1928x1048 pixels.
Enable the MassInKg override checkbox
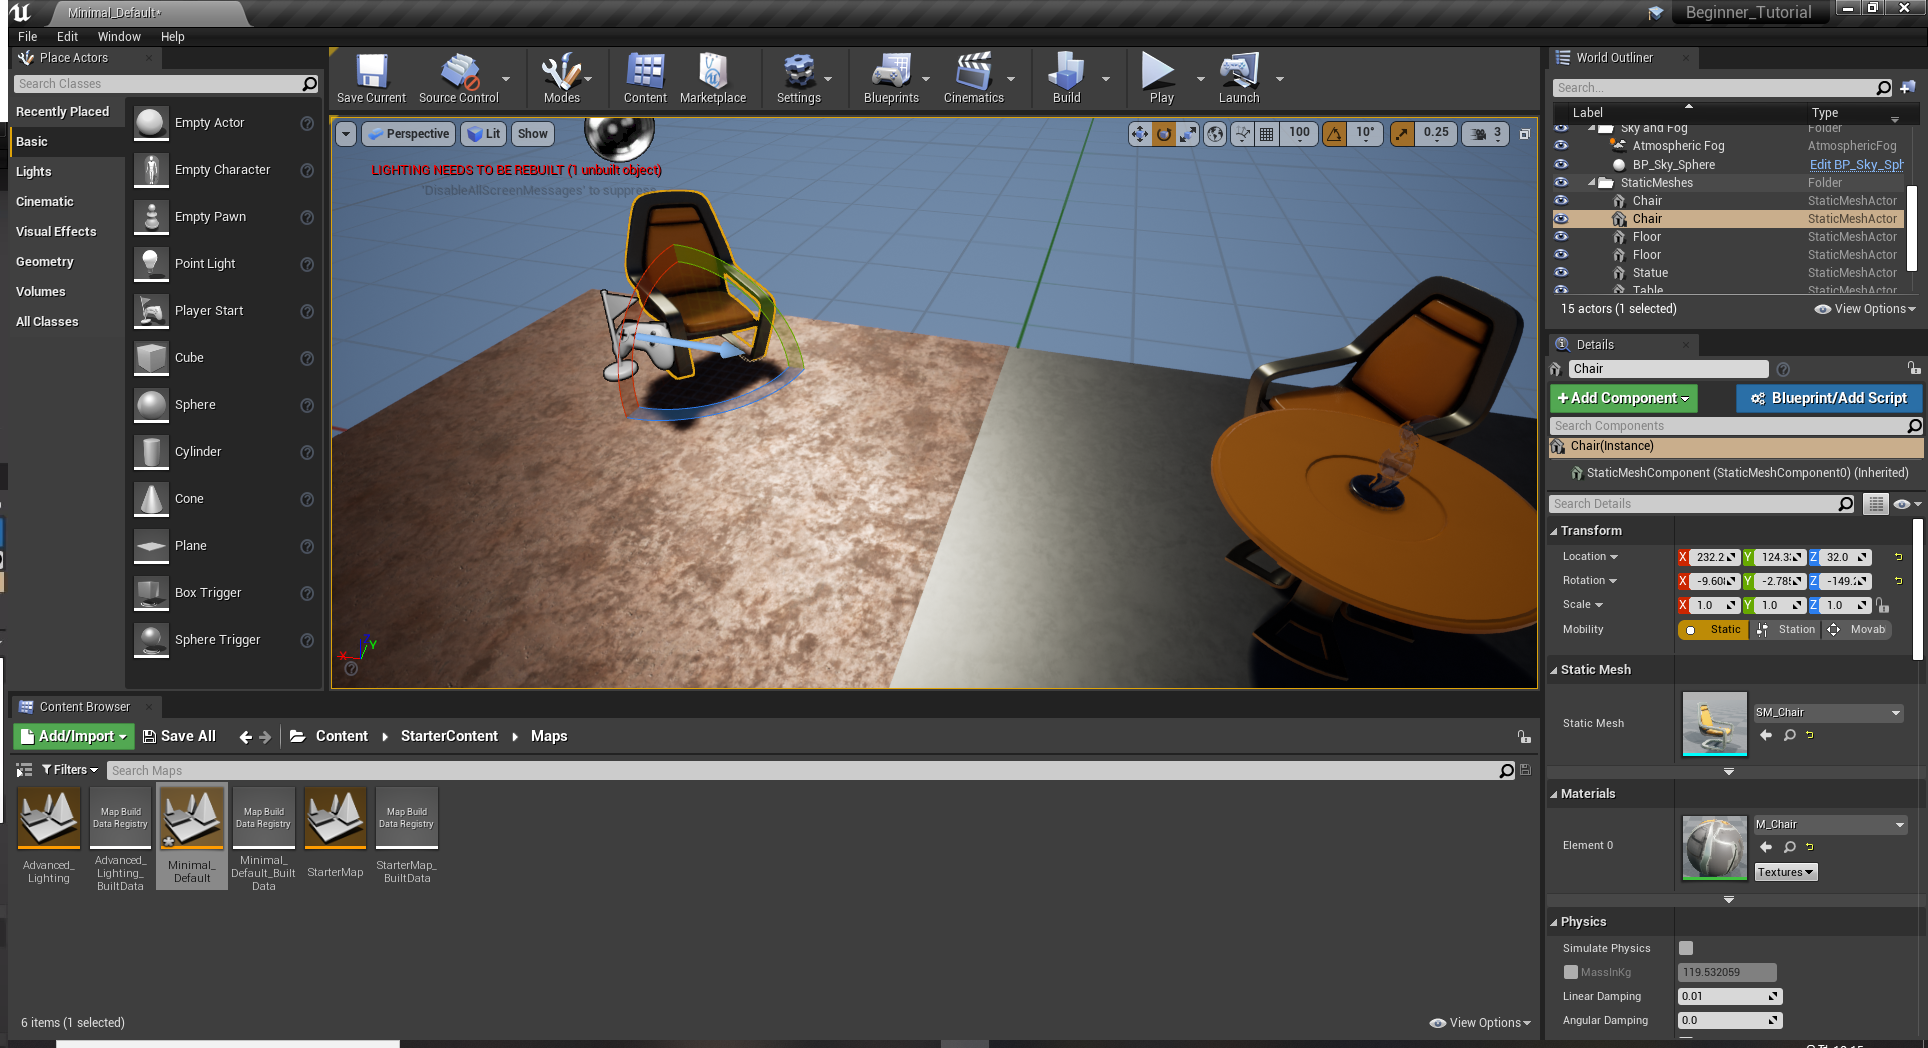1571,972
